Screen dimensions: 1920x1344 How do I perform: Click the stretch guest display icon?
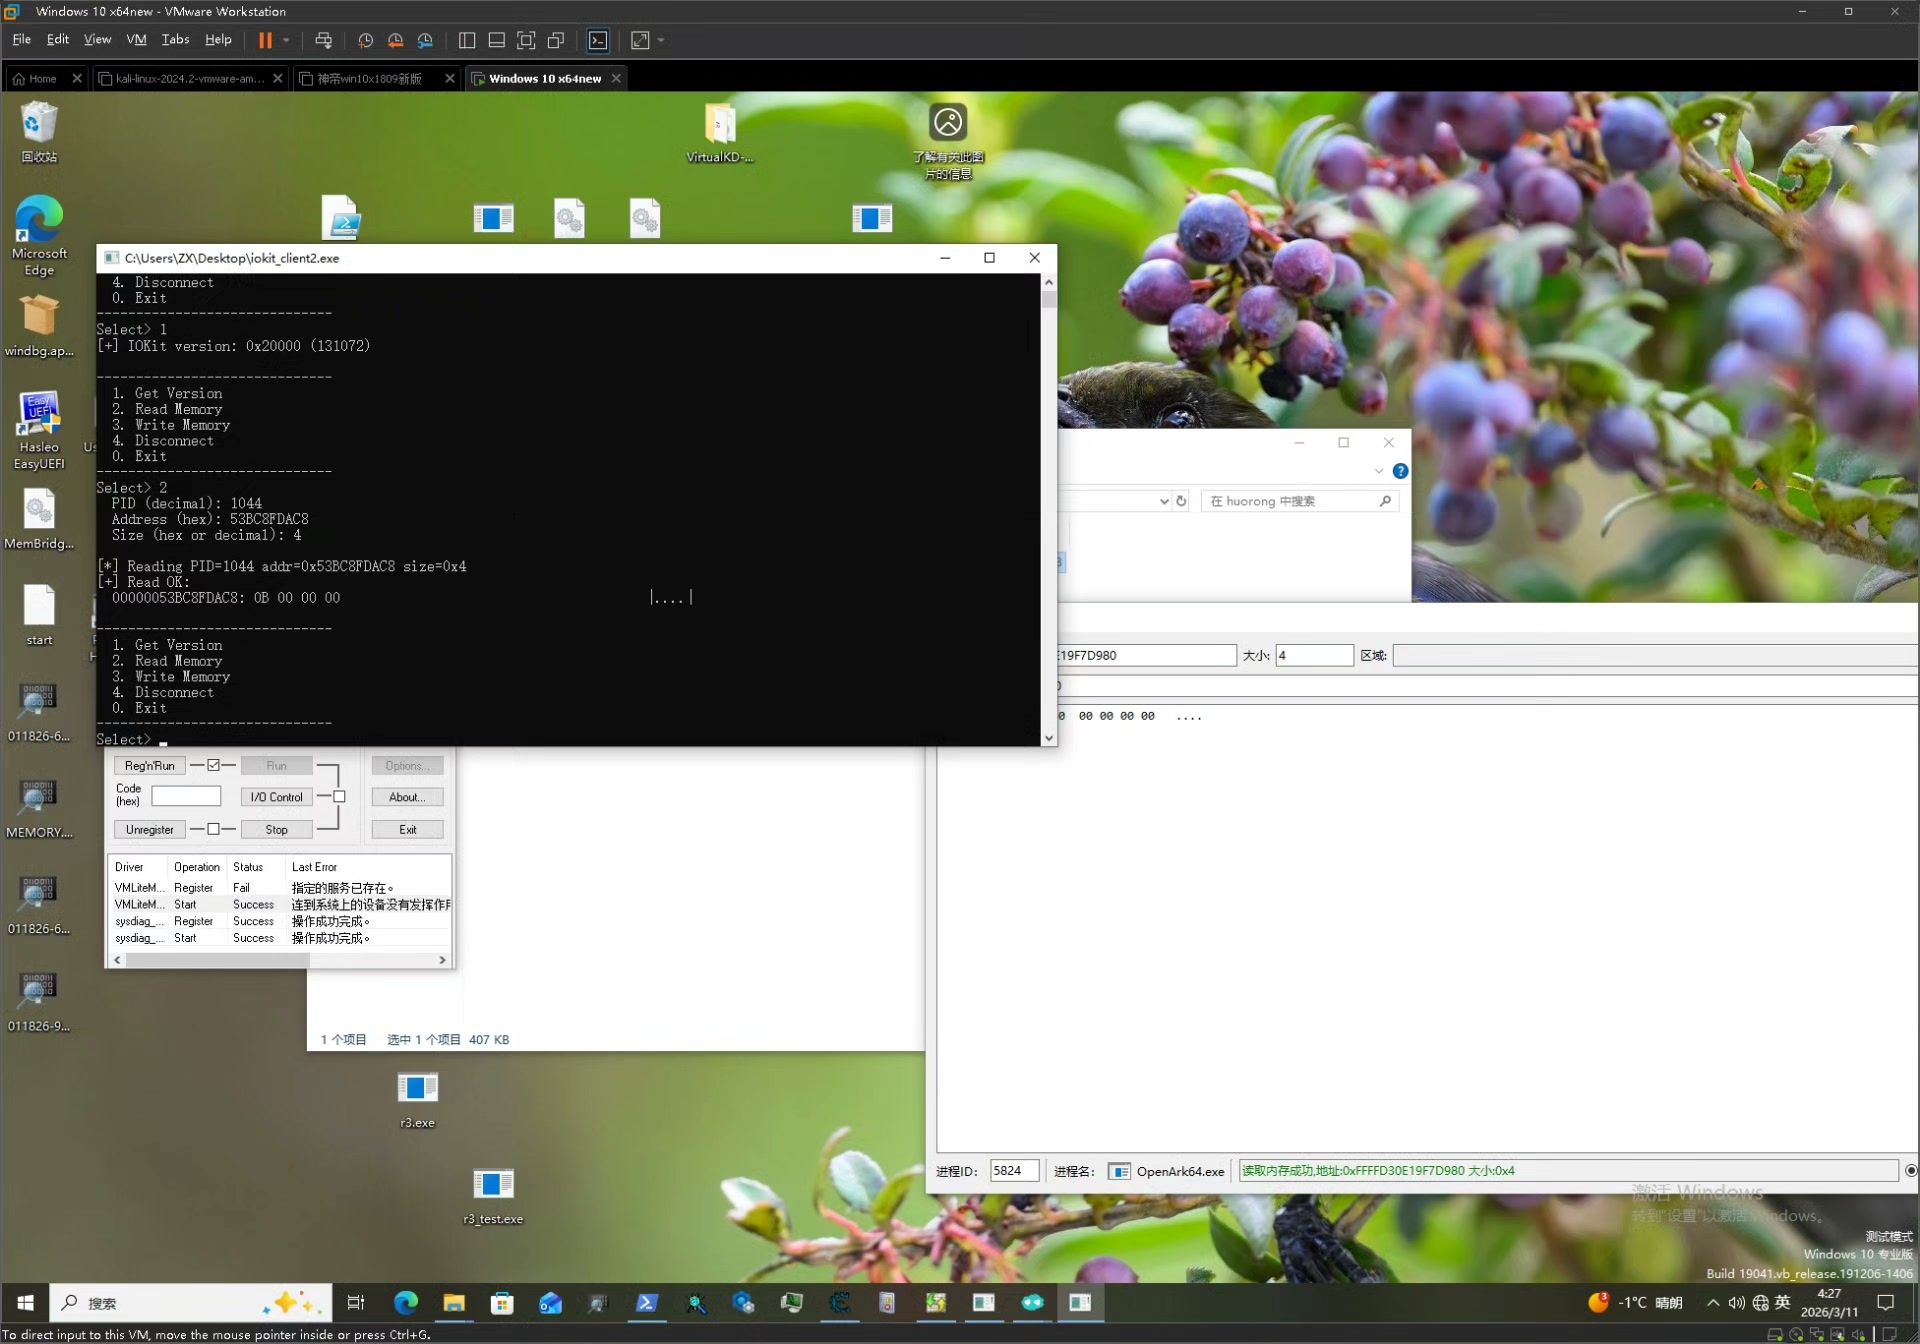(640, 40)
